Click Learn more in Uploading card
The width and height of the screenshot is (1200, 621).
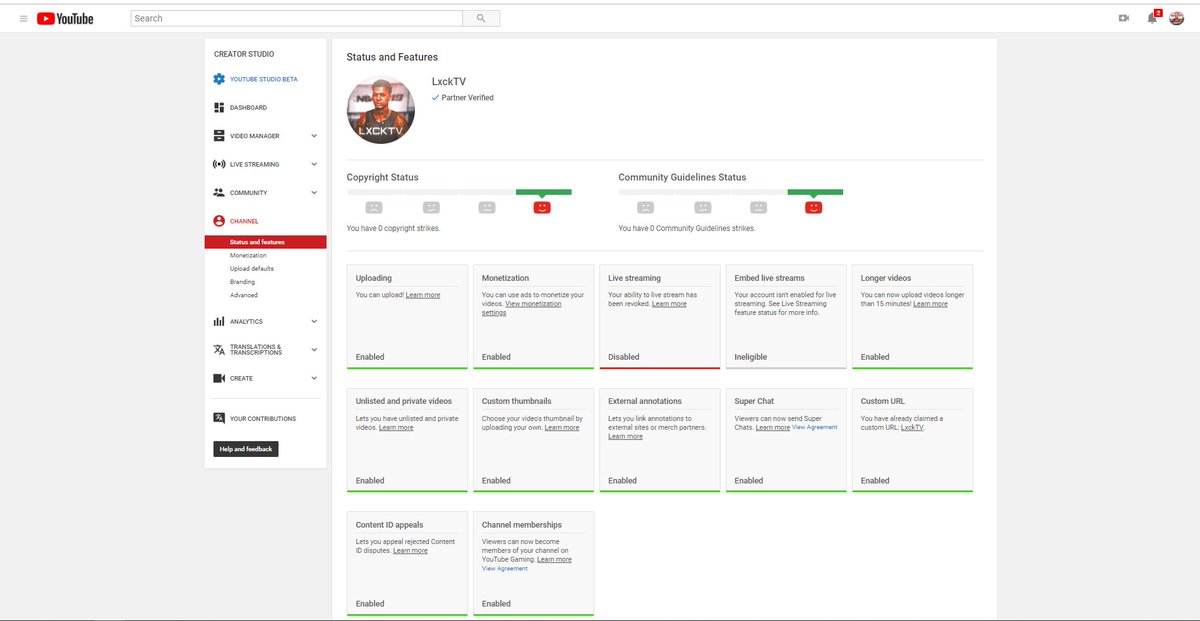coord(423,295)
